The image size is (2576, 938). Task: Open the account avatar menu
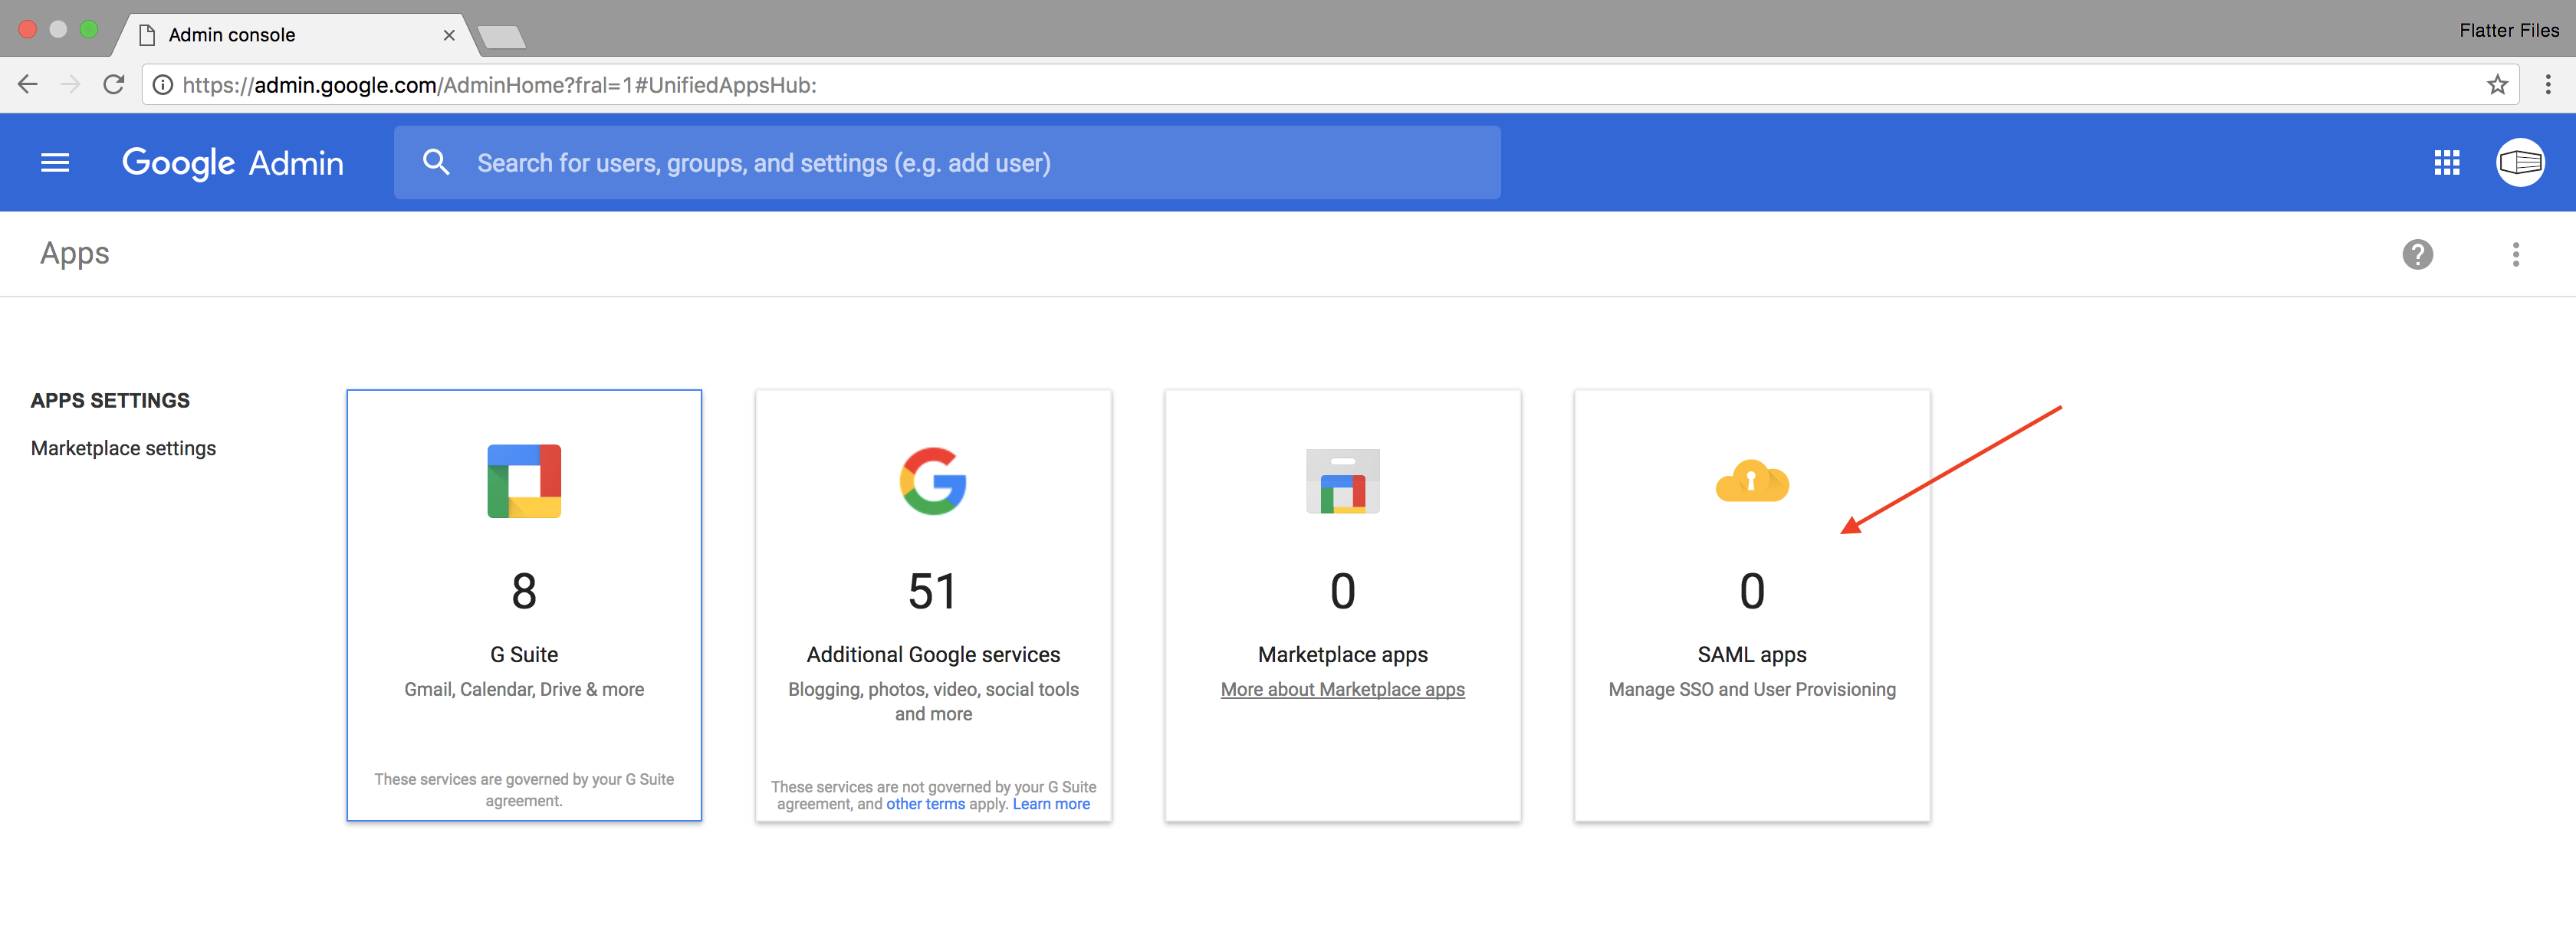(x=2520, y=162)
